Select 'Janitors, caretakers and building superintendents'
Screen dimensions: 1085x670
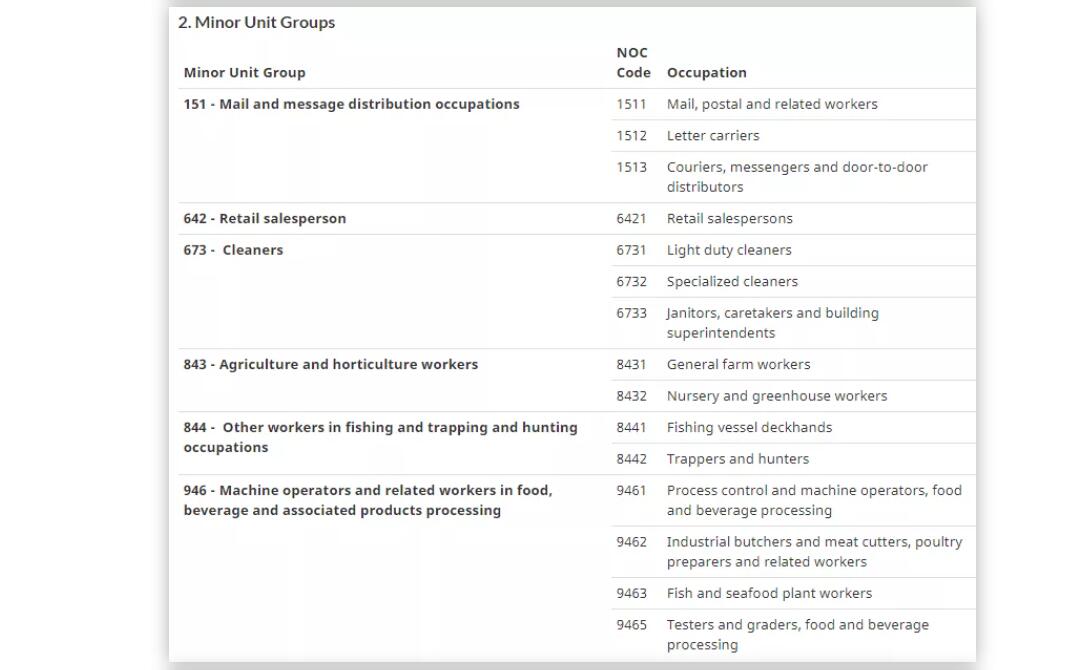(772, 323)
